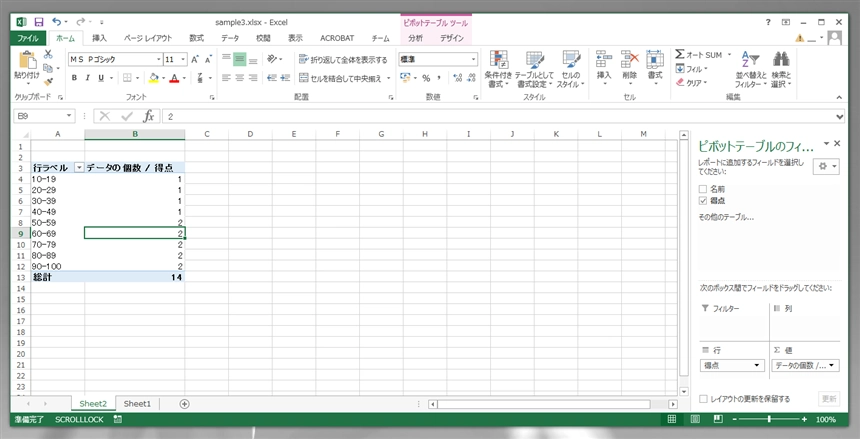Toggle italic formatting
This screenshot has width=860, height=439.
[87, 78]
